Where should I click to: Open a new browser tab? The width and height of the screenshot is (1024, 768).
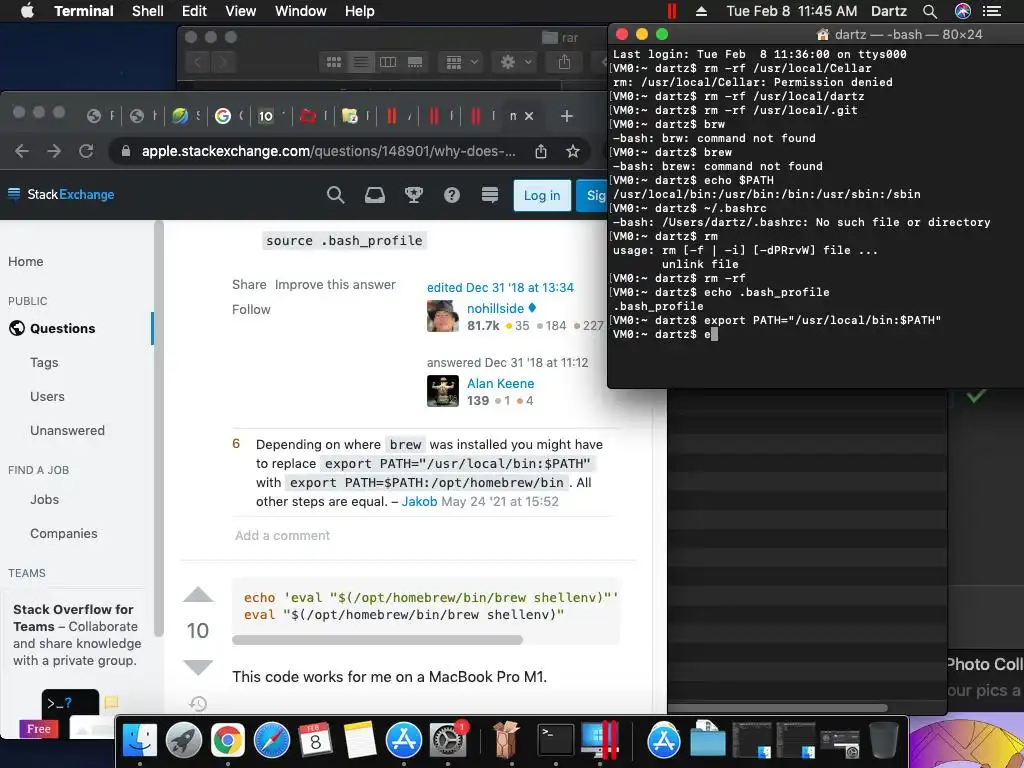(x=566, y=116)
